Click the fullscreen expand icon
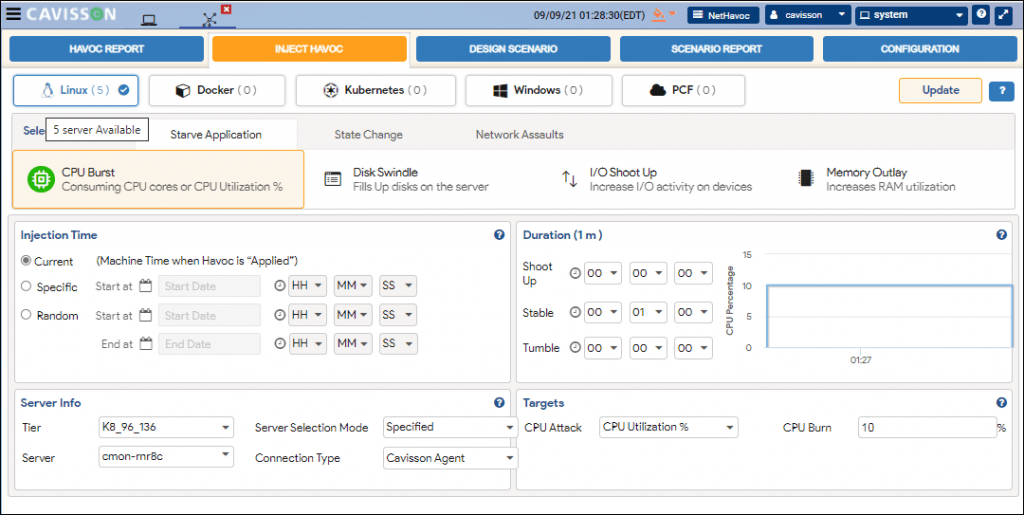The height and width of the screenshot is (515, 1024). click(x=1002, y=15)
